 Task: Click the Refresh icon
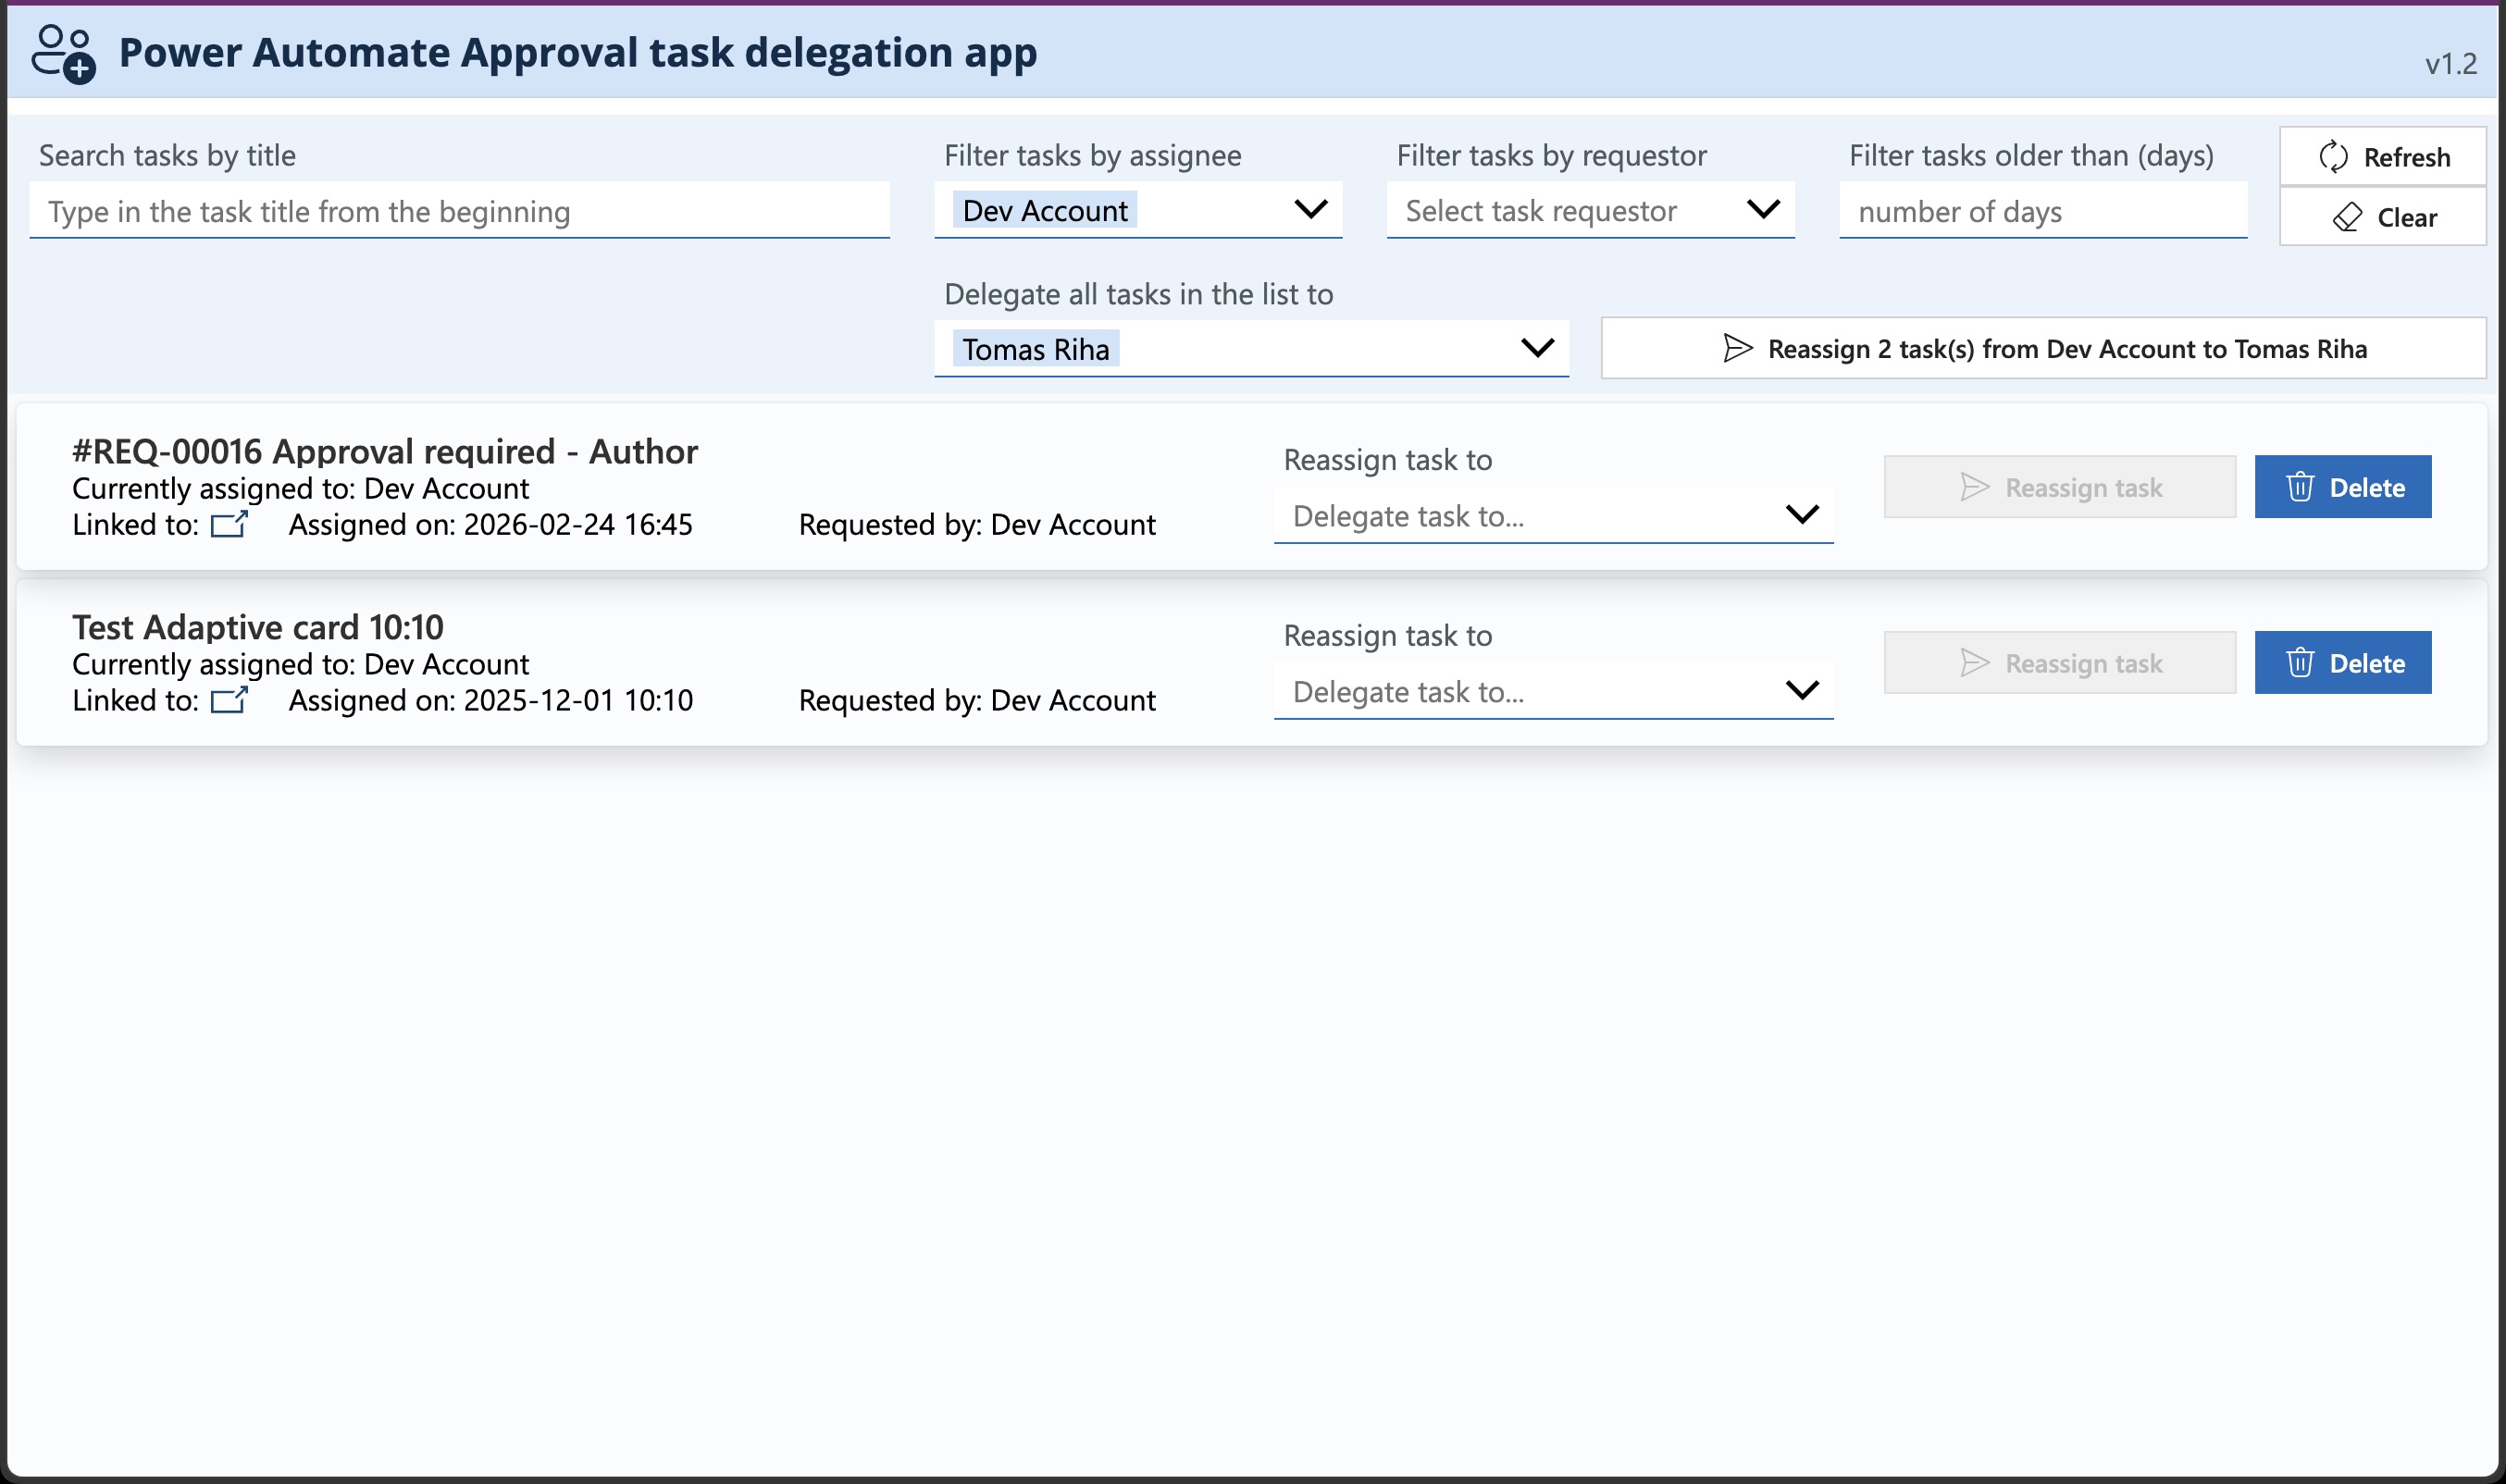click(2333, 156)
